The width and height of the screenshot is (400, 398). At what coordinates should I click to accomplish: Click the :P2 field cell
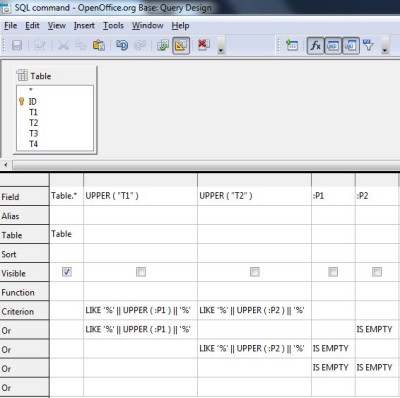pos(377,196)
